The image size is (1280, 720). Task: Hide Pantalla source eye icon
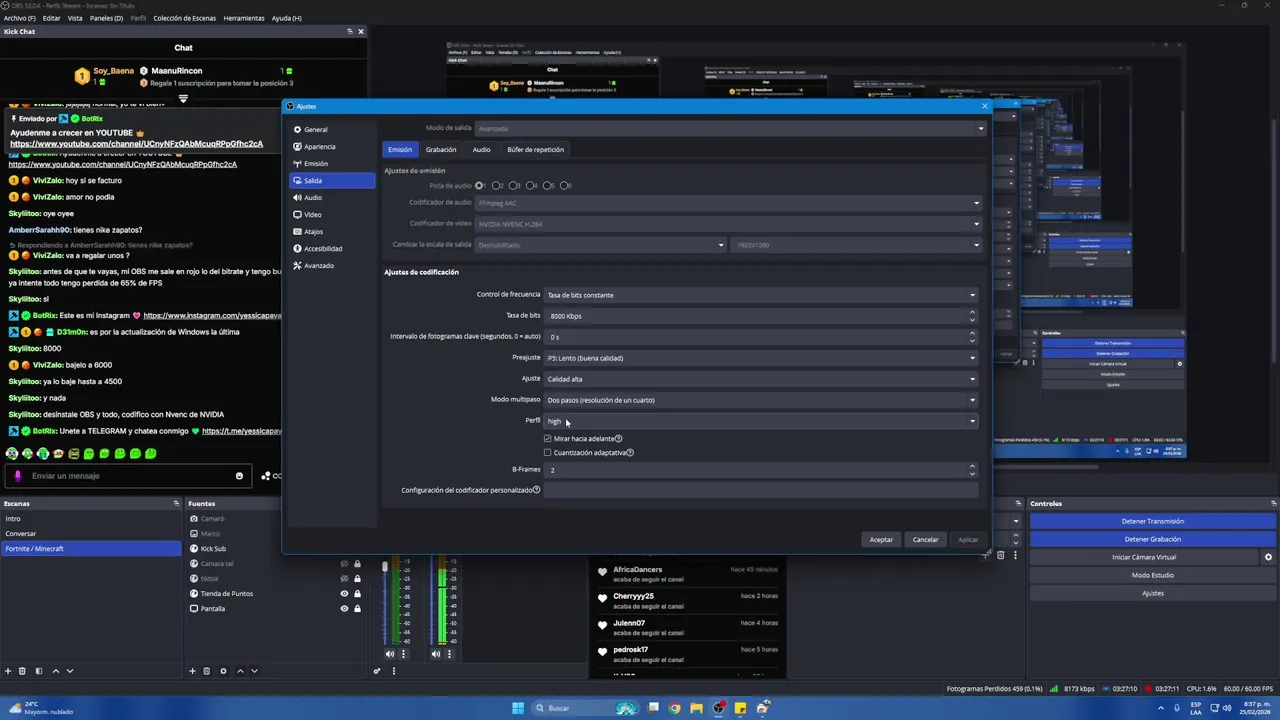(344, 609)
